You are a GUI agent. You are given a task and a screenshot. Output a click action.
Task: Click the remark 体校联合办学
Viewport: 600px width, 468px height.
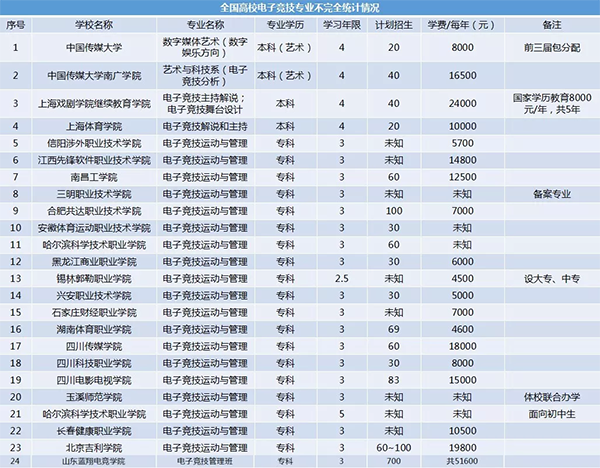552,397
